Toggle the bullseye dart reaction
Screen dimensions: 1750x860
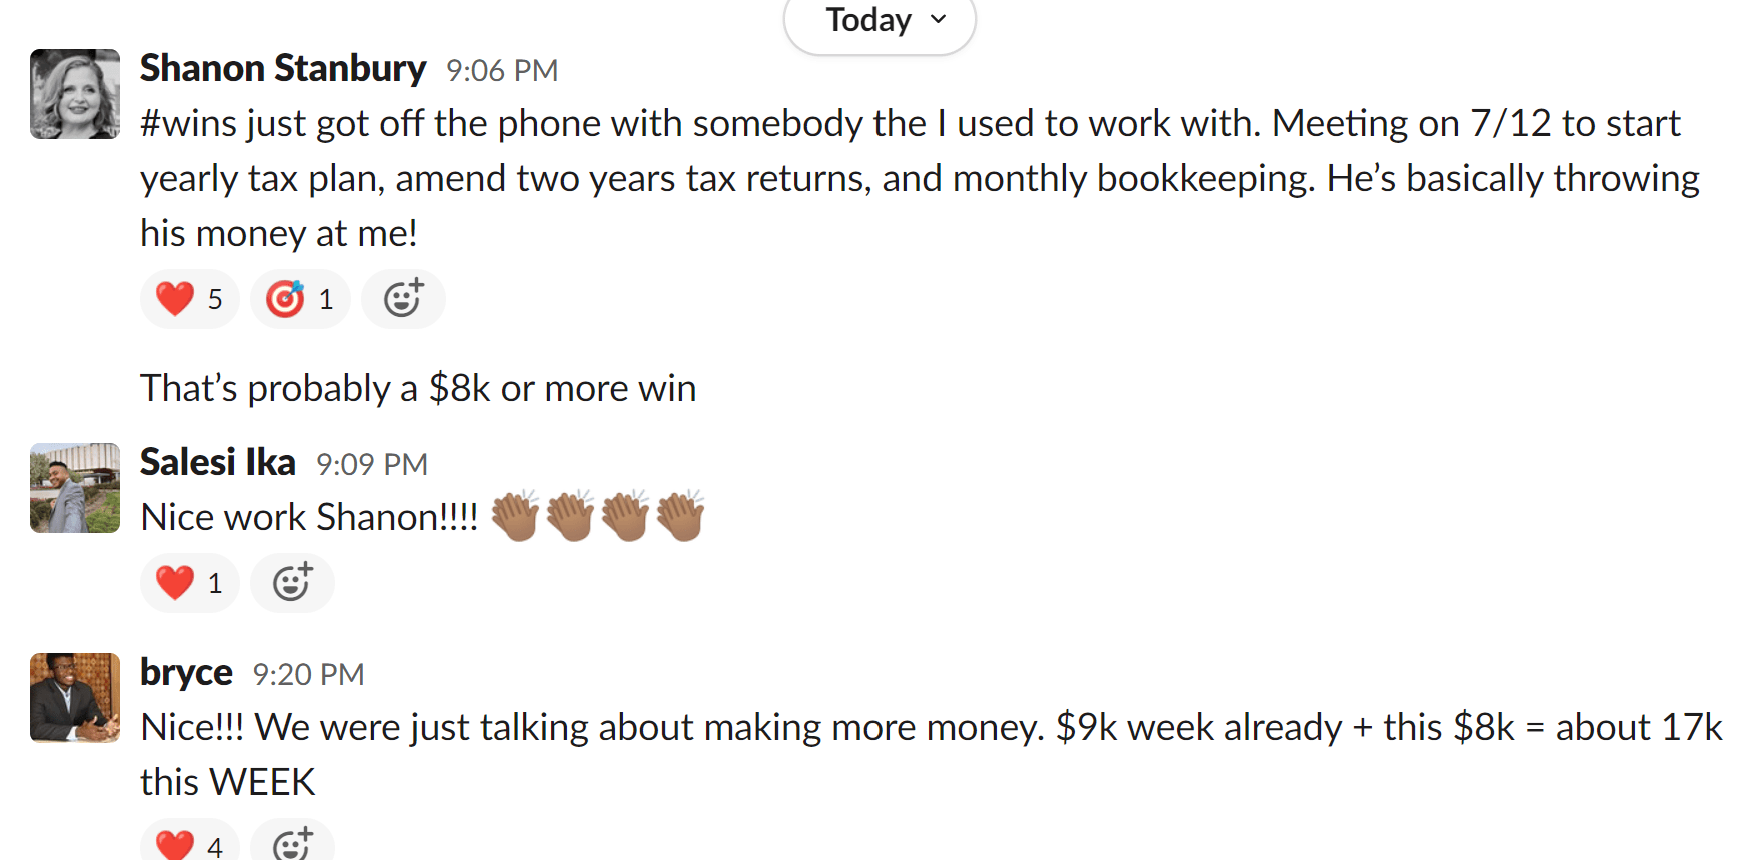(300, 299)
